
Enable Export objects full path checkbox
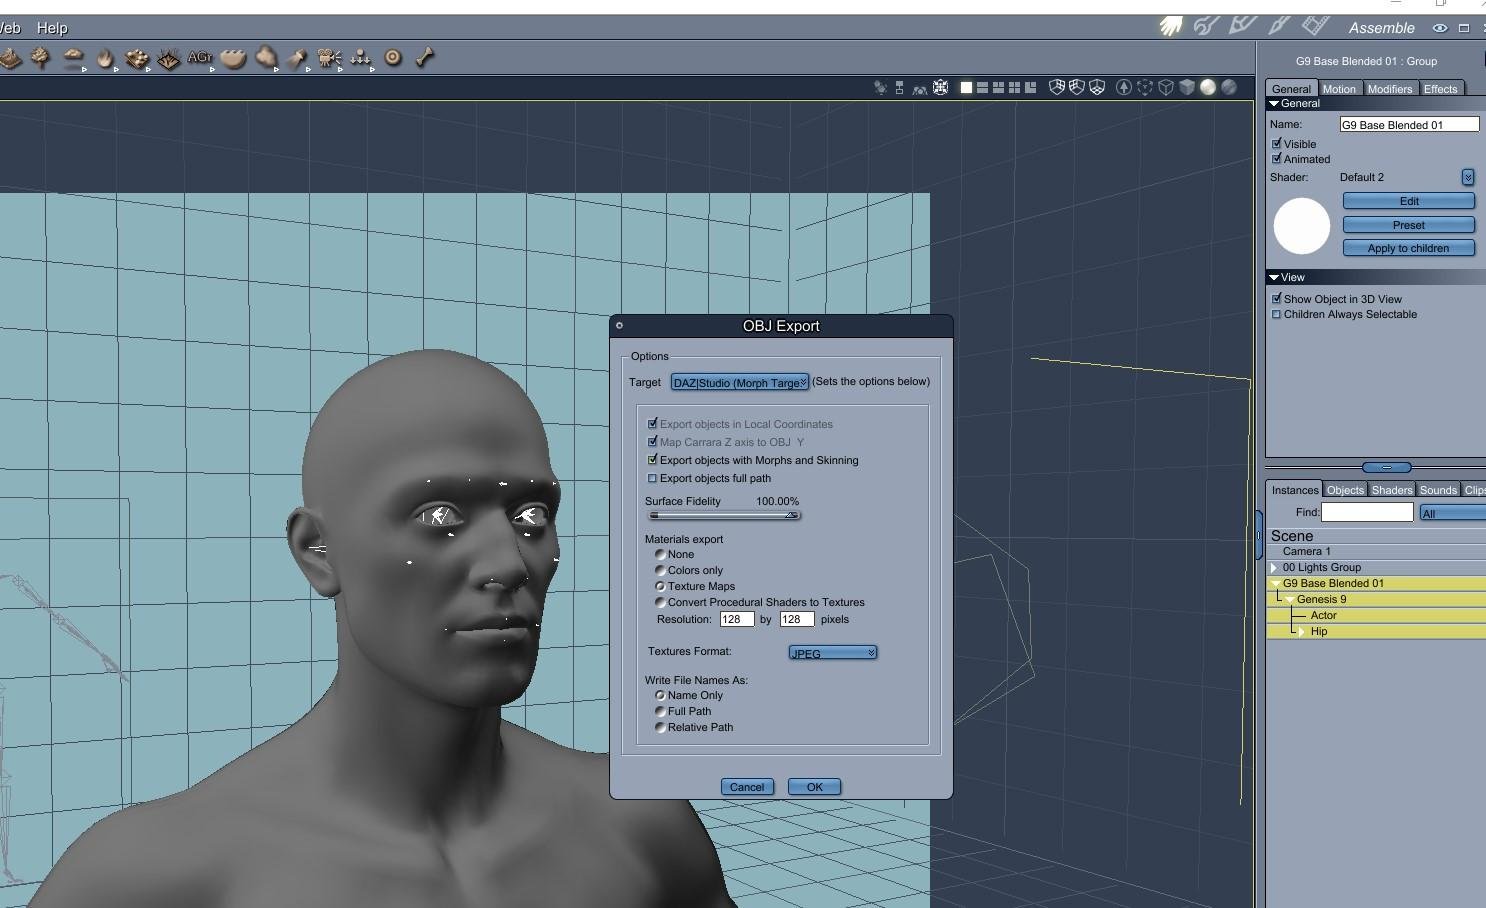(653, 479)
